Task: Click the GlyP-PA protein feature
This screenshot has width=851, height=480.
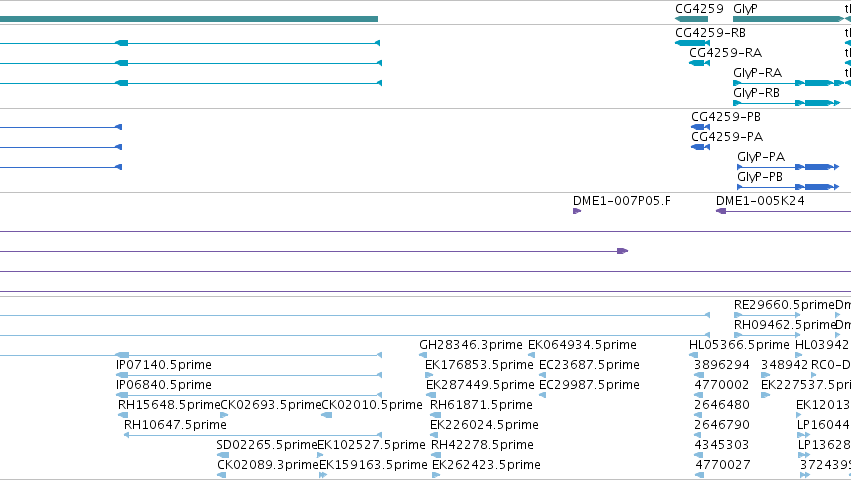Action: [x=788, y=167]
